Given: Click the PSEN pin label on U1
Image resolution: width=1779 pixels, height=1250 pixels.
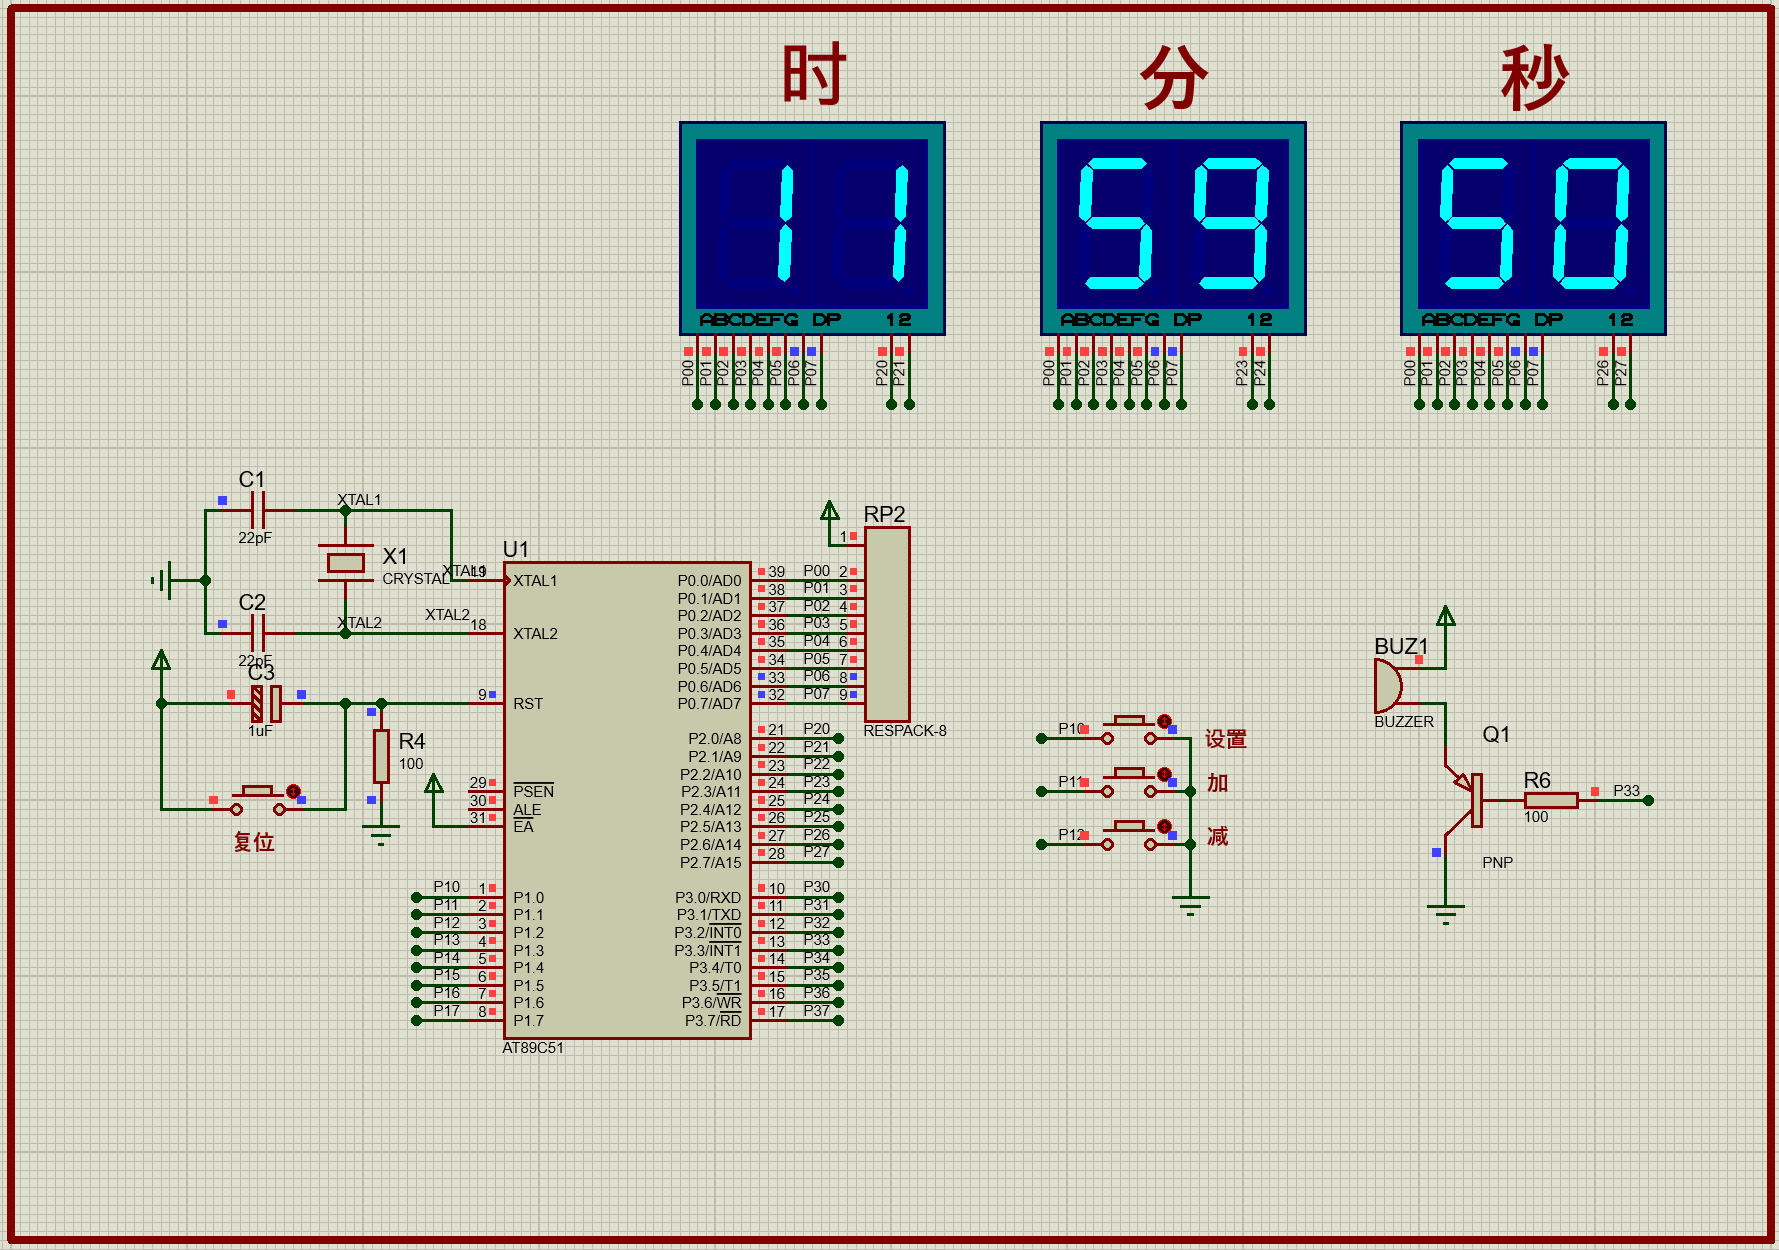Looking at the screenshot, I should [x=533, y=791].
